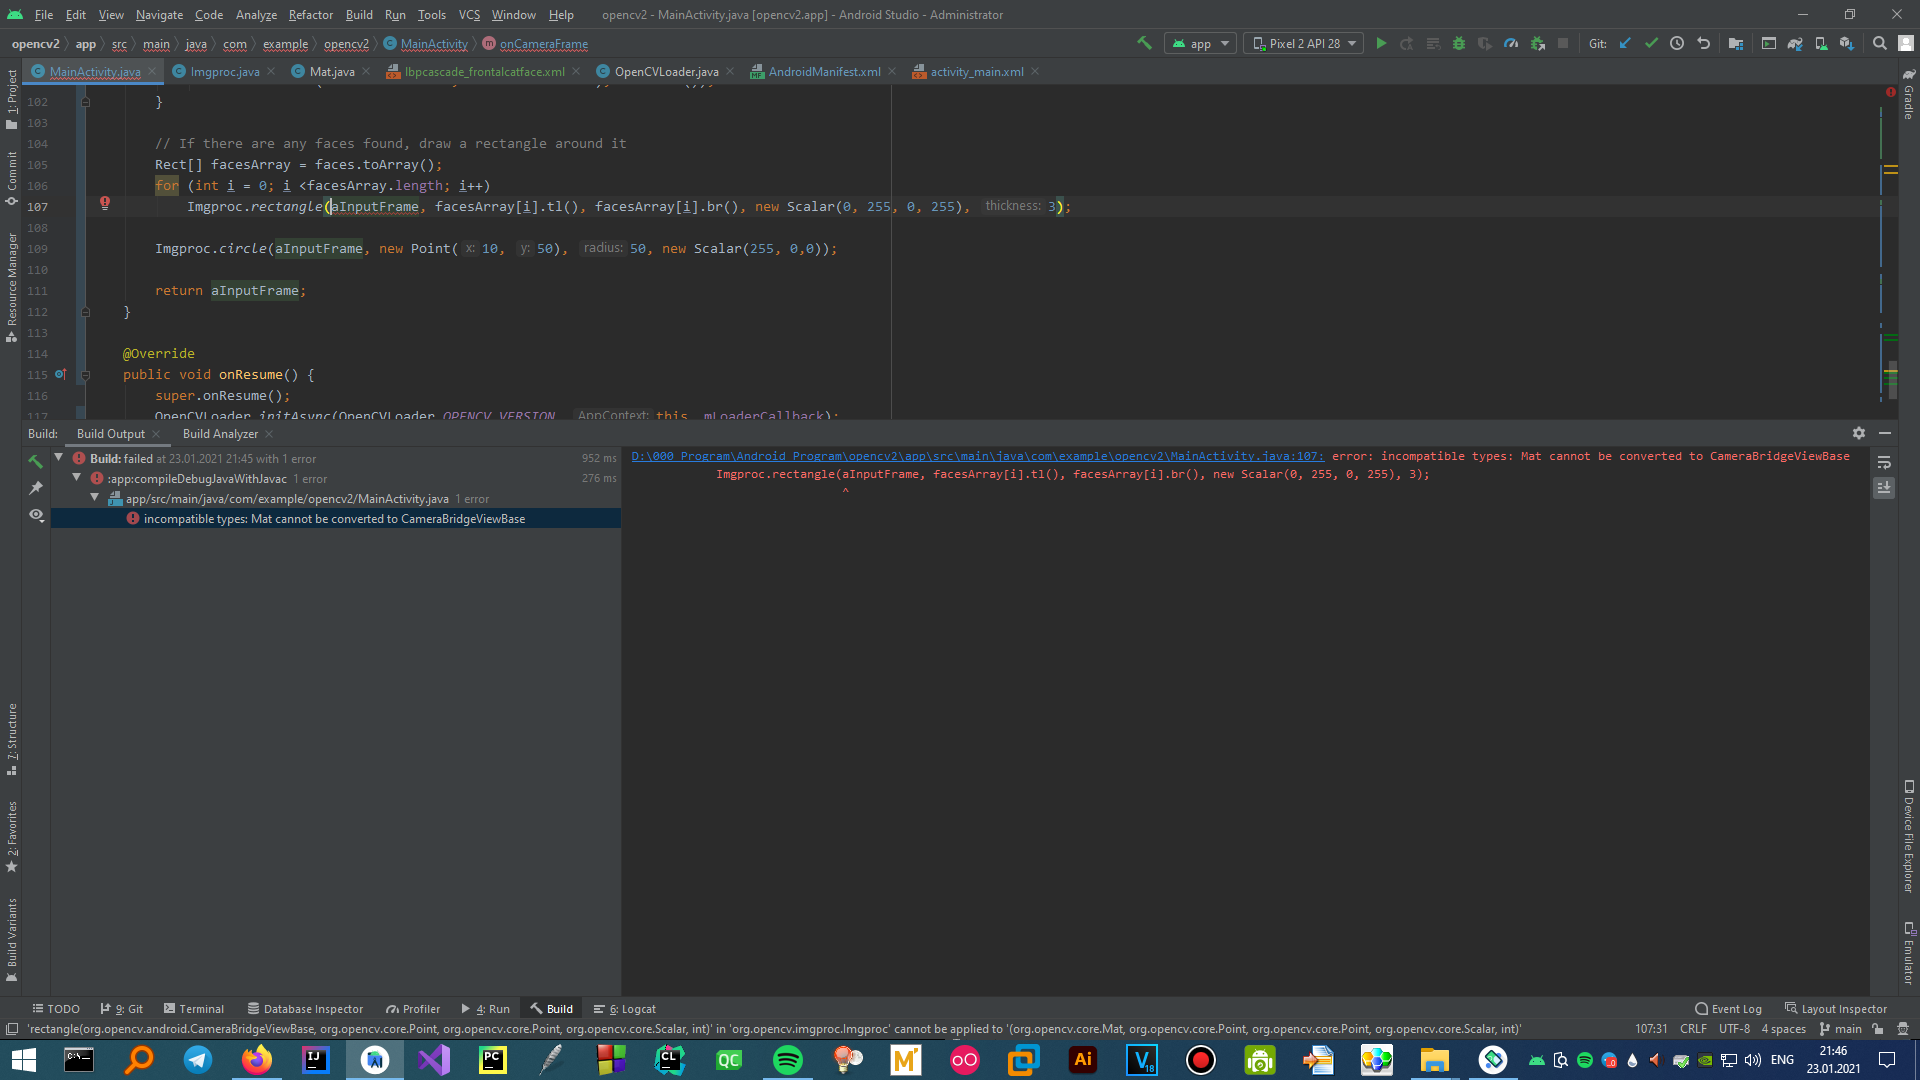Open MainActivity.java:107 error link

(977, 456)
